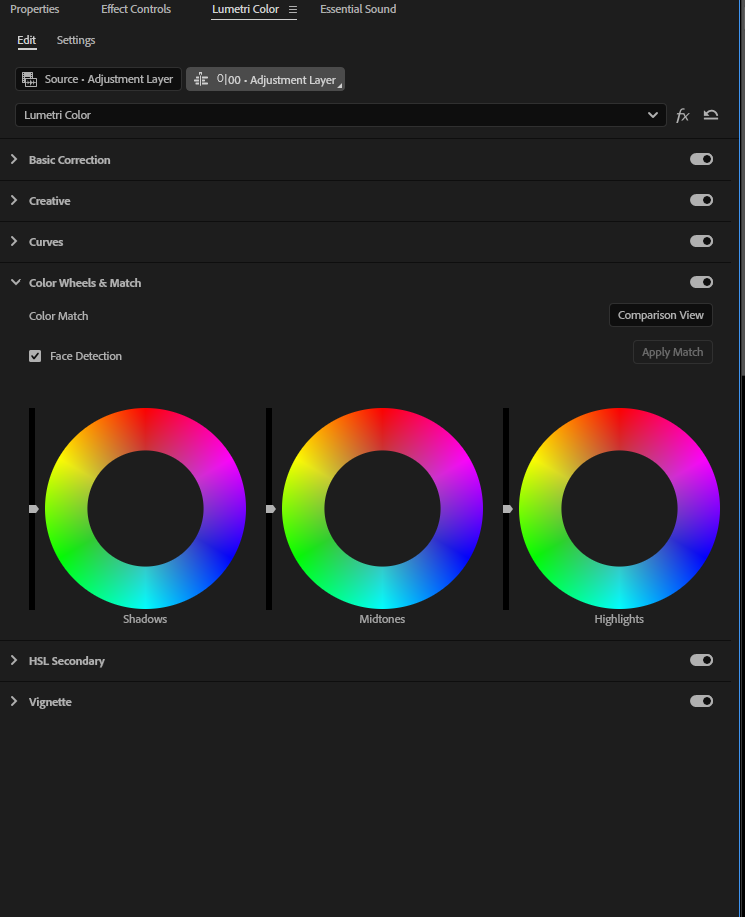Switch to the Settings sub-tab
The height and width of the screenshot is (917, 745).
tap(75, 40)
